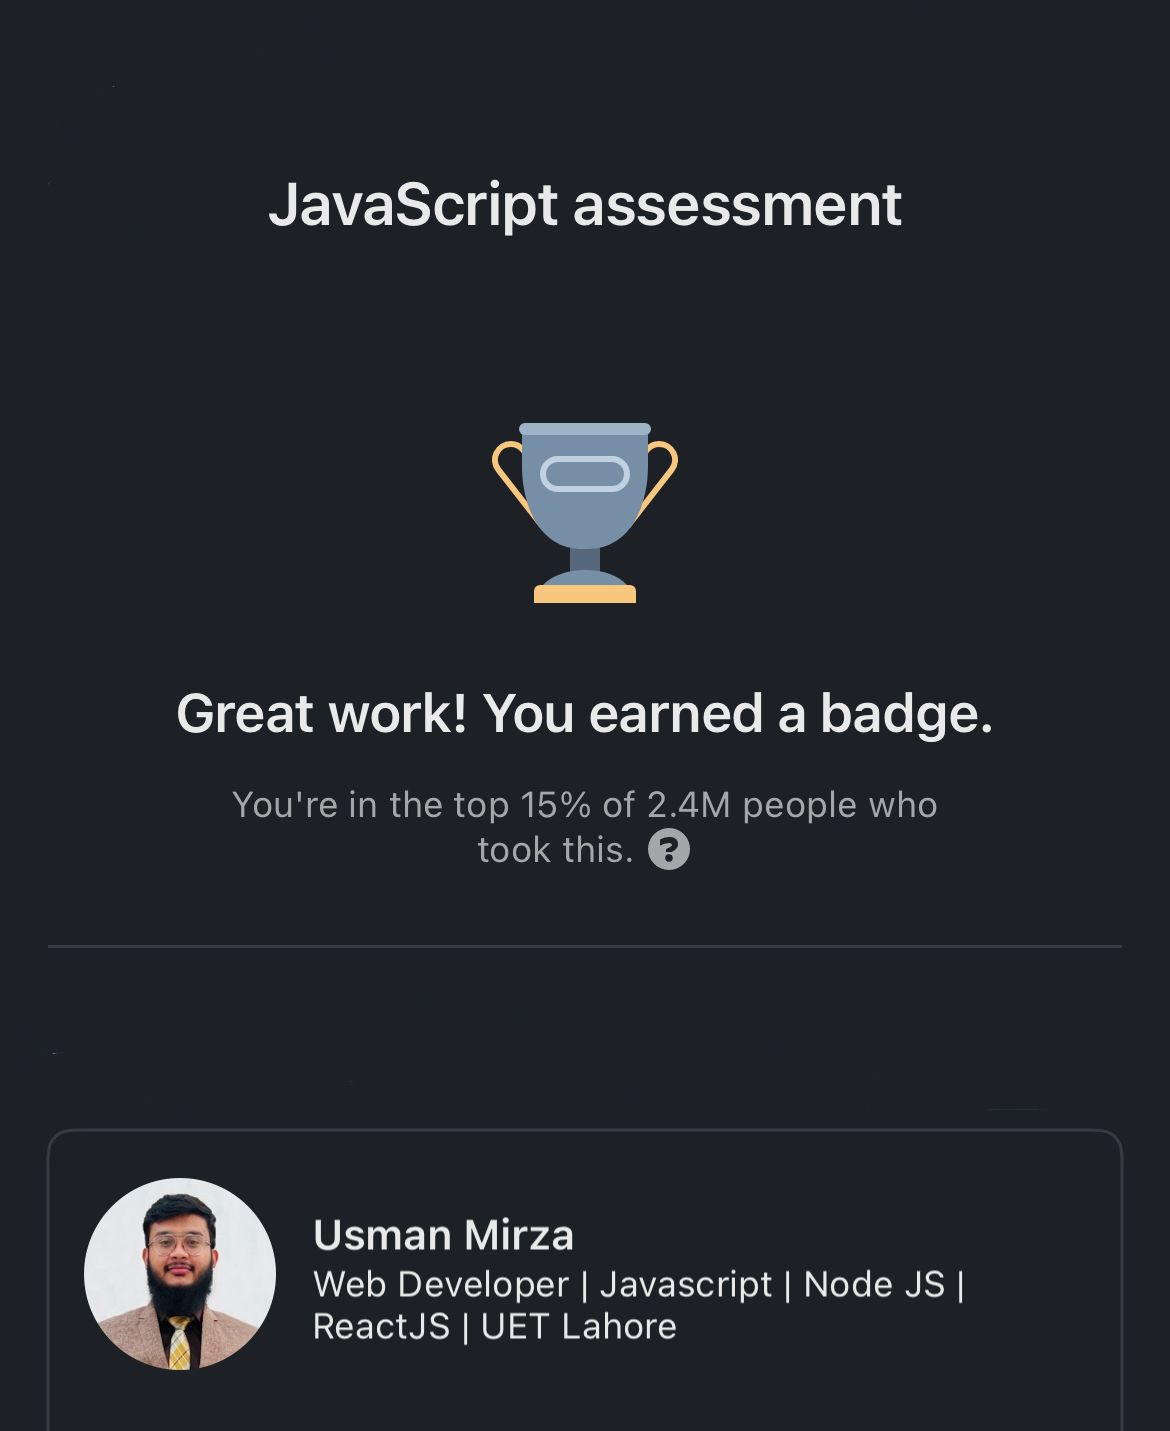Click 'Node JS' in the profile headline
The width and height of the screenshot is (1170, 1431).
tap(874, 1284)
